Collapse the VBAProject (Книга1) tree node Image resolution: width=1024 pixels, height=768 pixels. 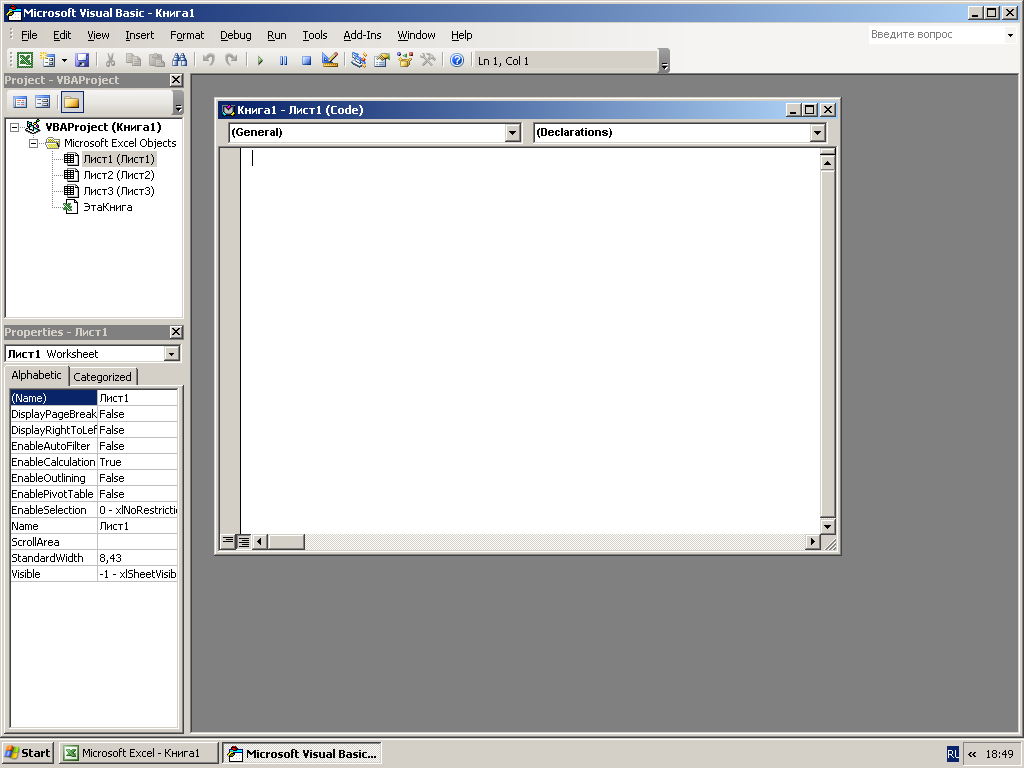click(x=14, y=127)
